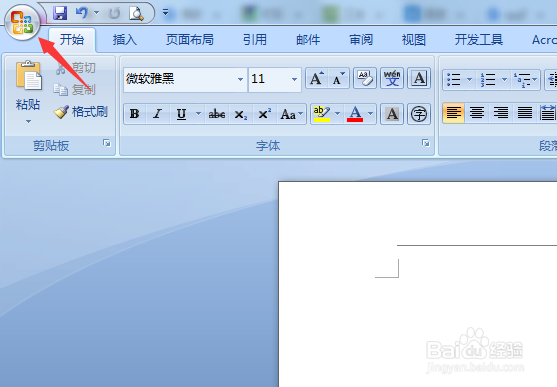Open the 开发工具 tab

[x=479, y=39]
